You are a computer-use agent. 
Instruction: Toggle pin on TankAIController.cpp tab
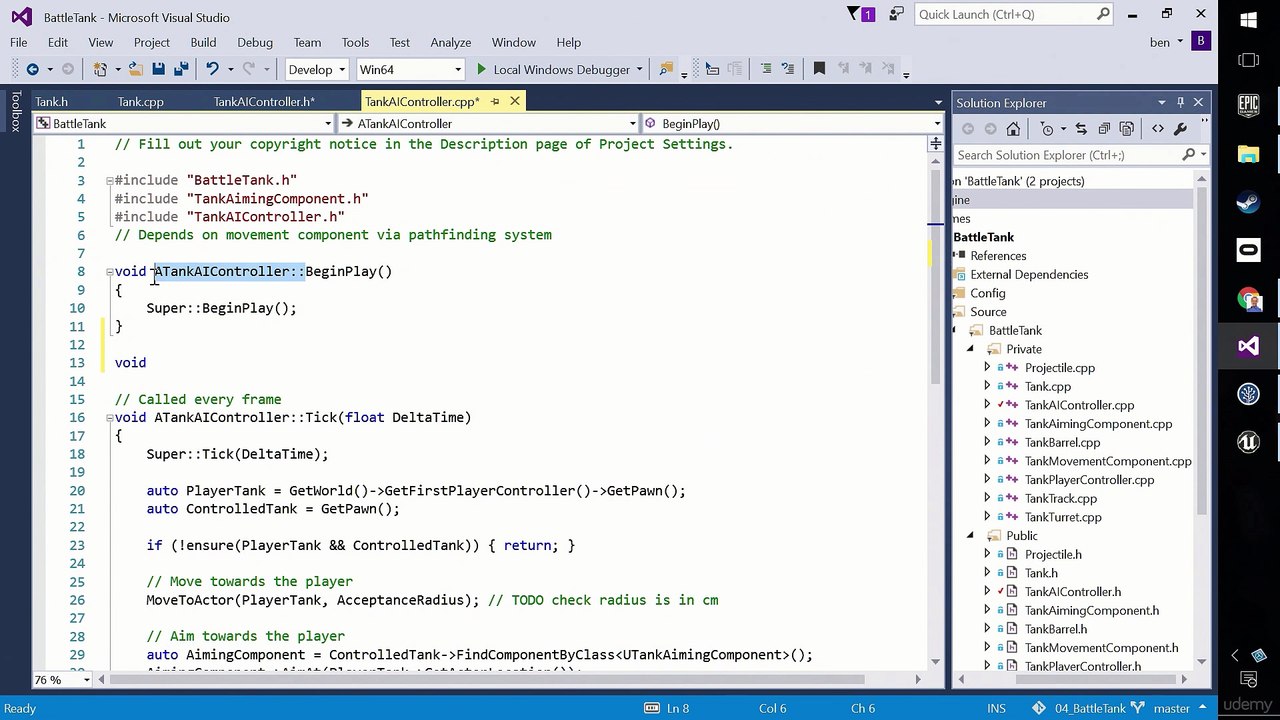pyautogui.click(x=495, y=101)
